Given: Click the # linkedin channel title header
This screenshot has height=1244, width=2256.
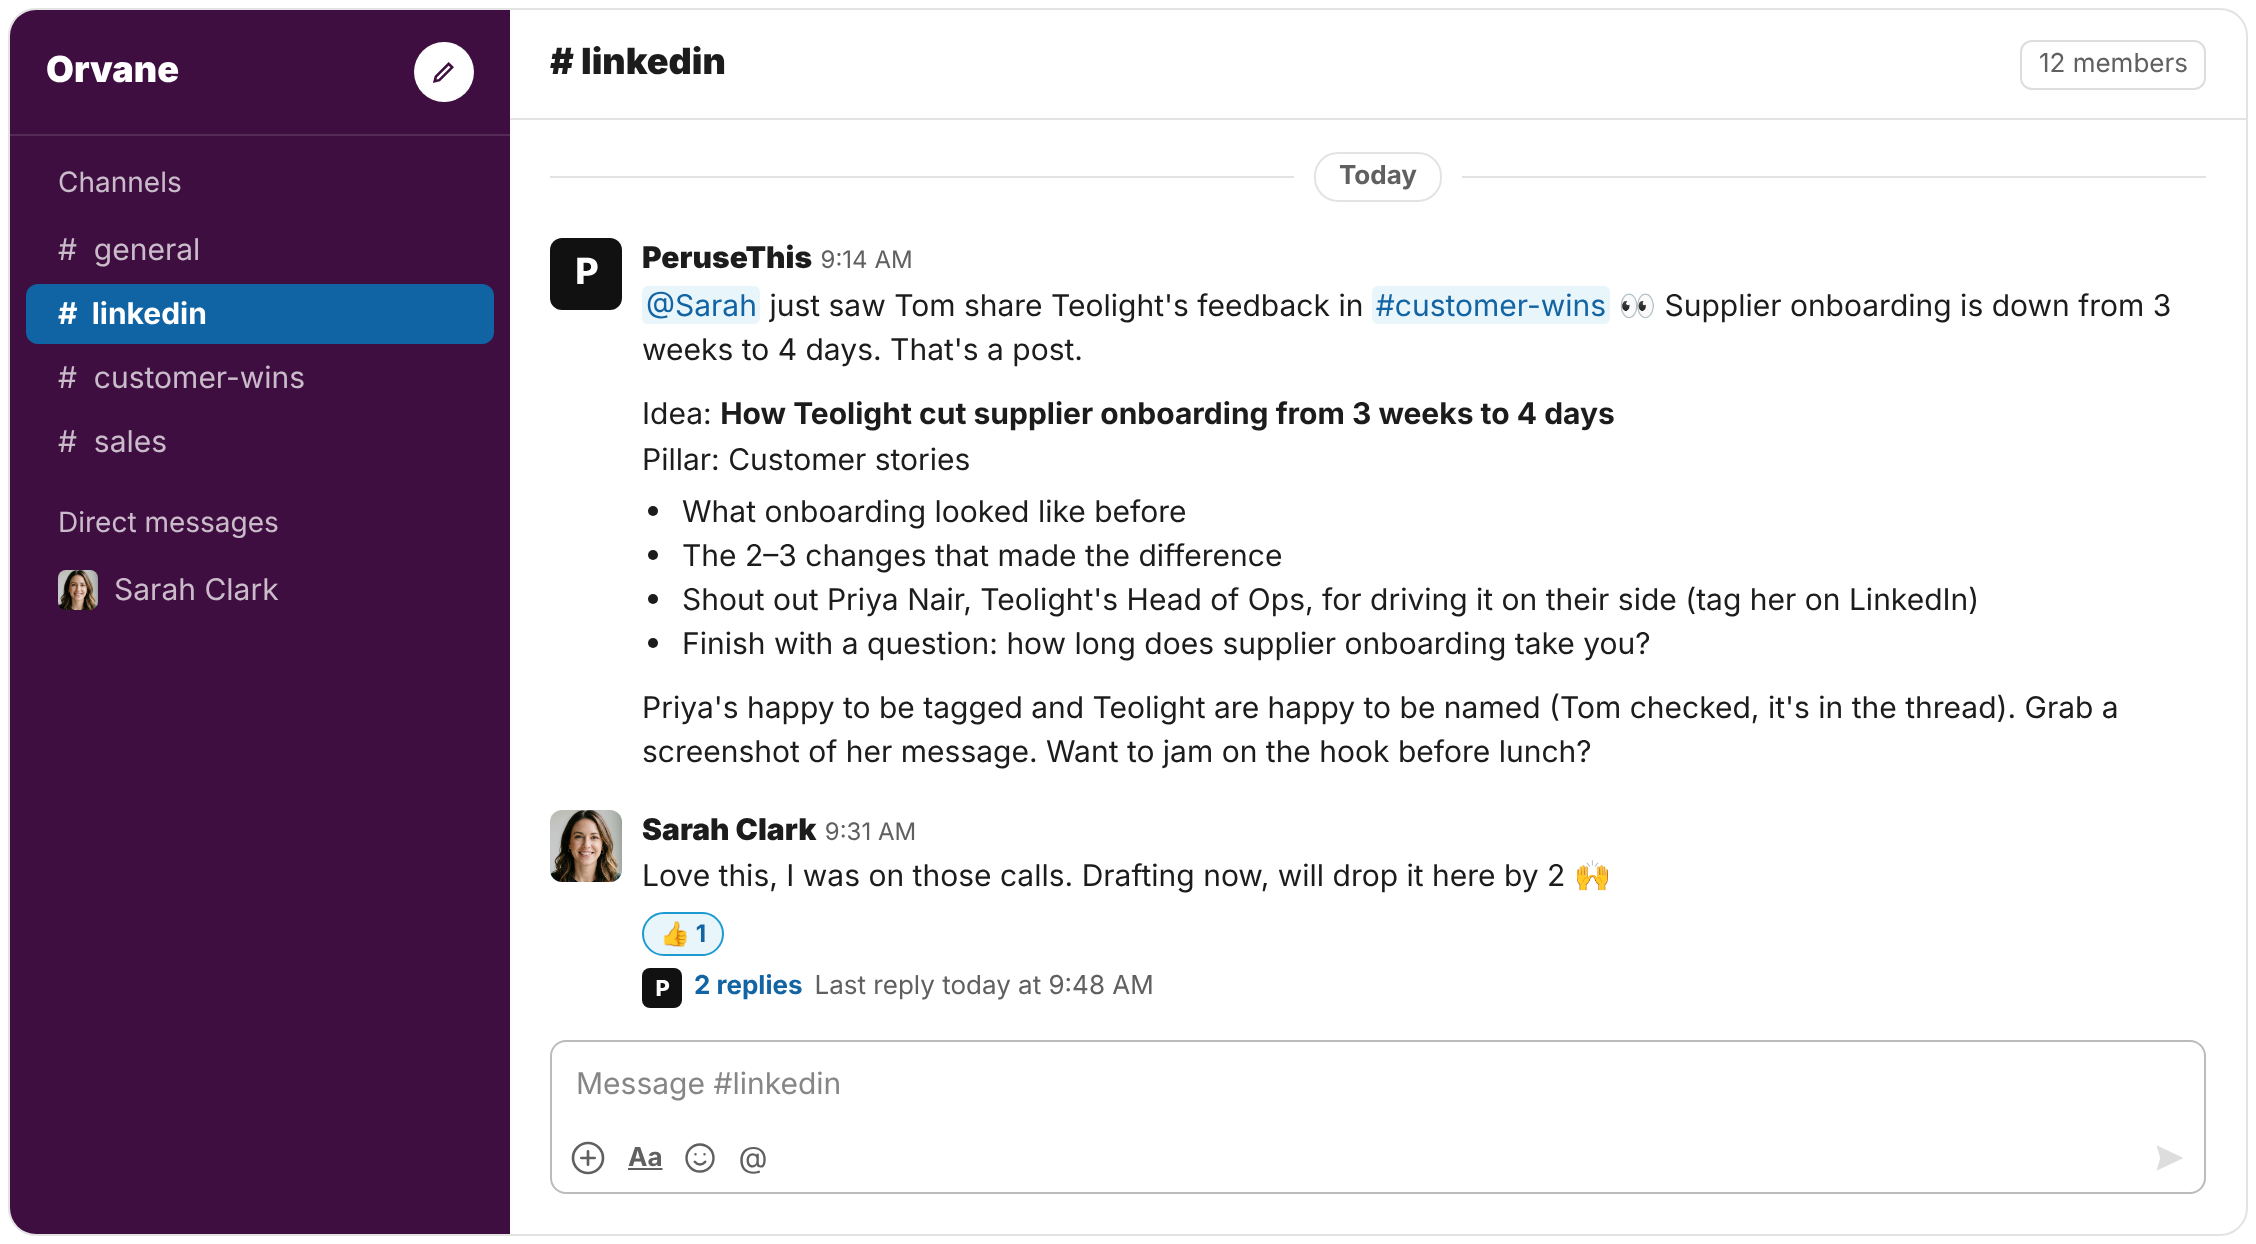Looking at the screenshot, I should [637, 62].
